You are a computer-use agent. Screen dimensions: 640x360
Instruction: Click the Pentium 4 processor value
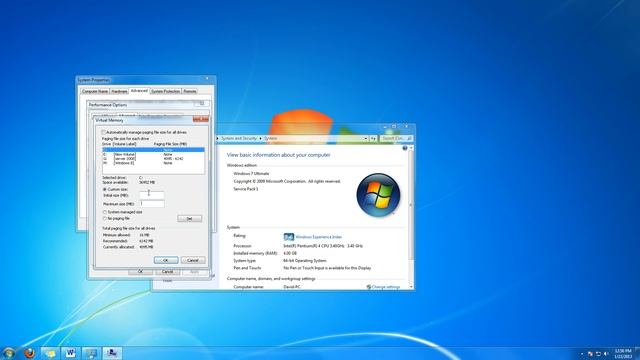tap(323, 246)
